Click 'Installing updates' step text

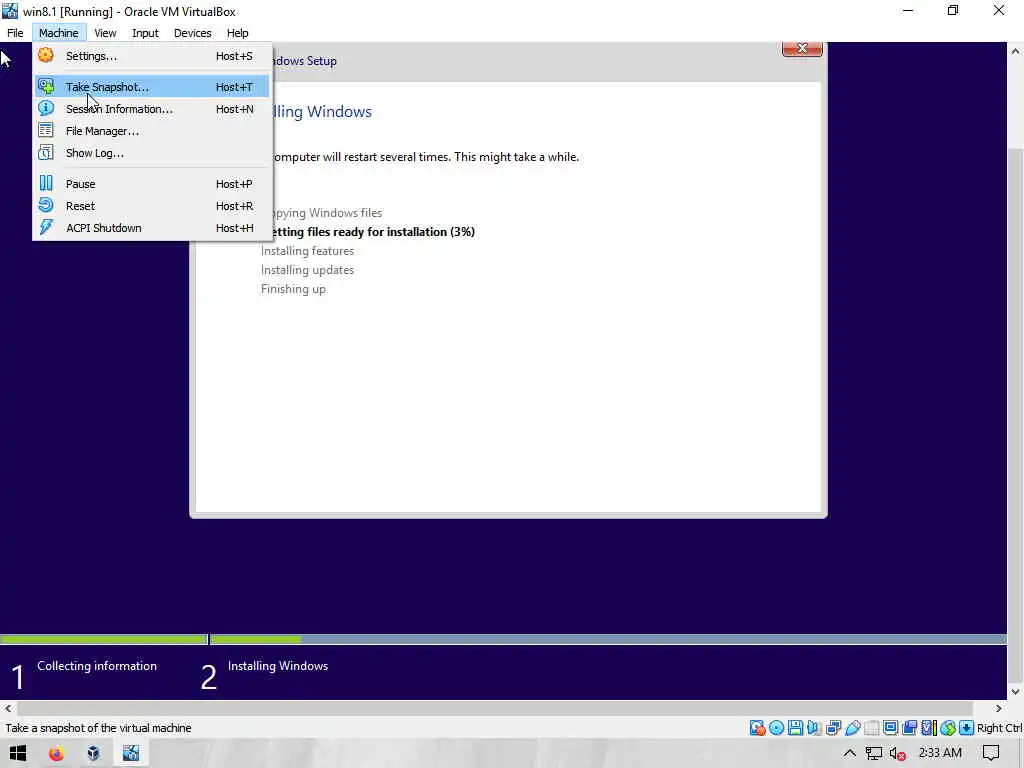(308, 270)
